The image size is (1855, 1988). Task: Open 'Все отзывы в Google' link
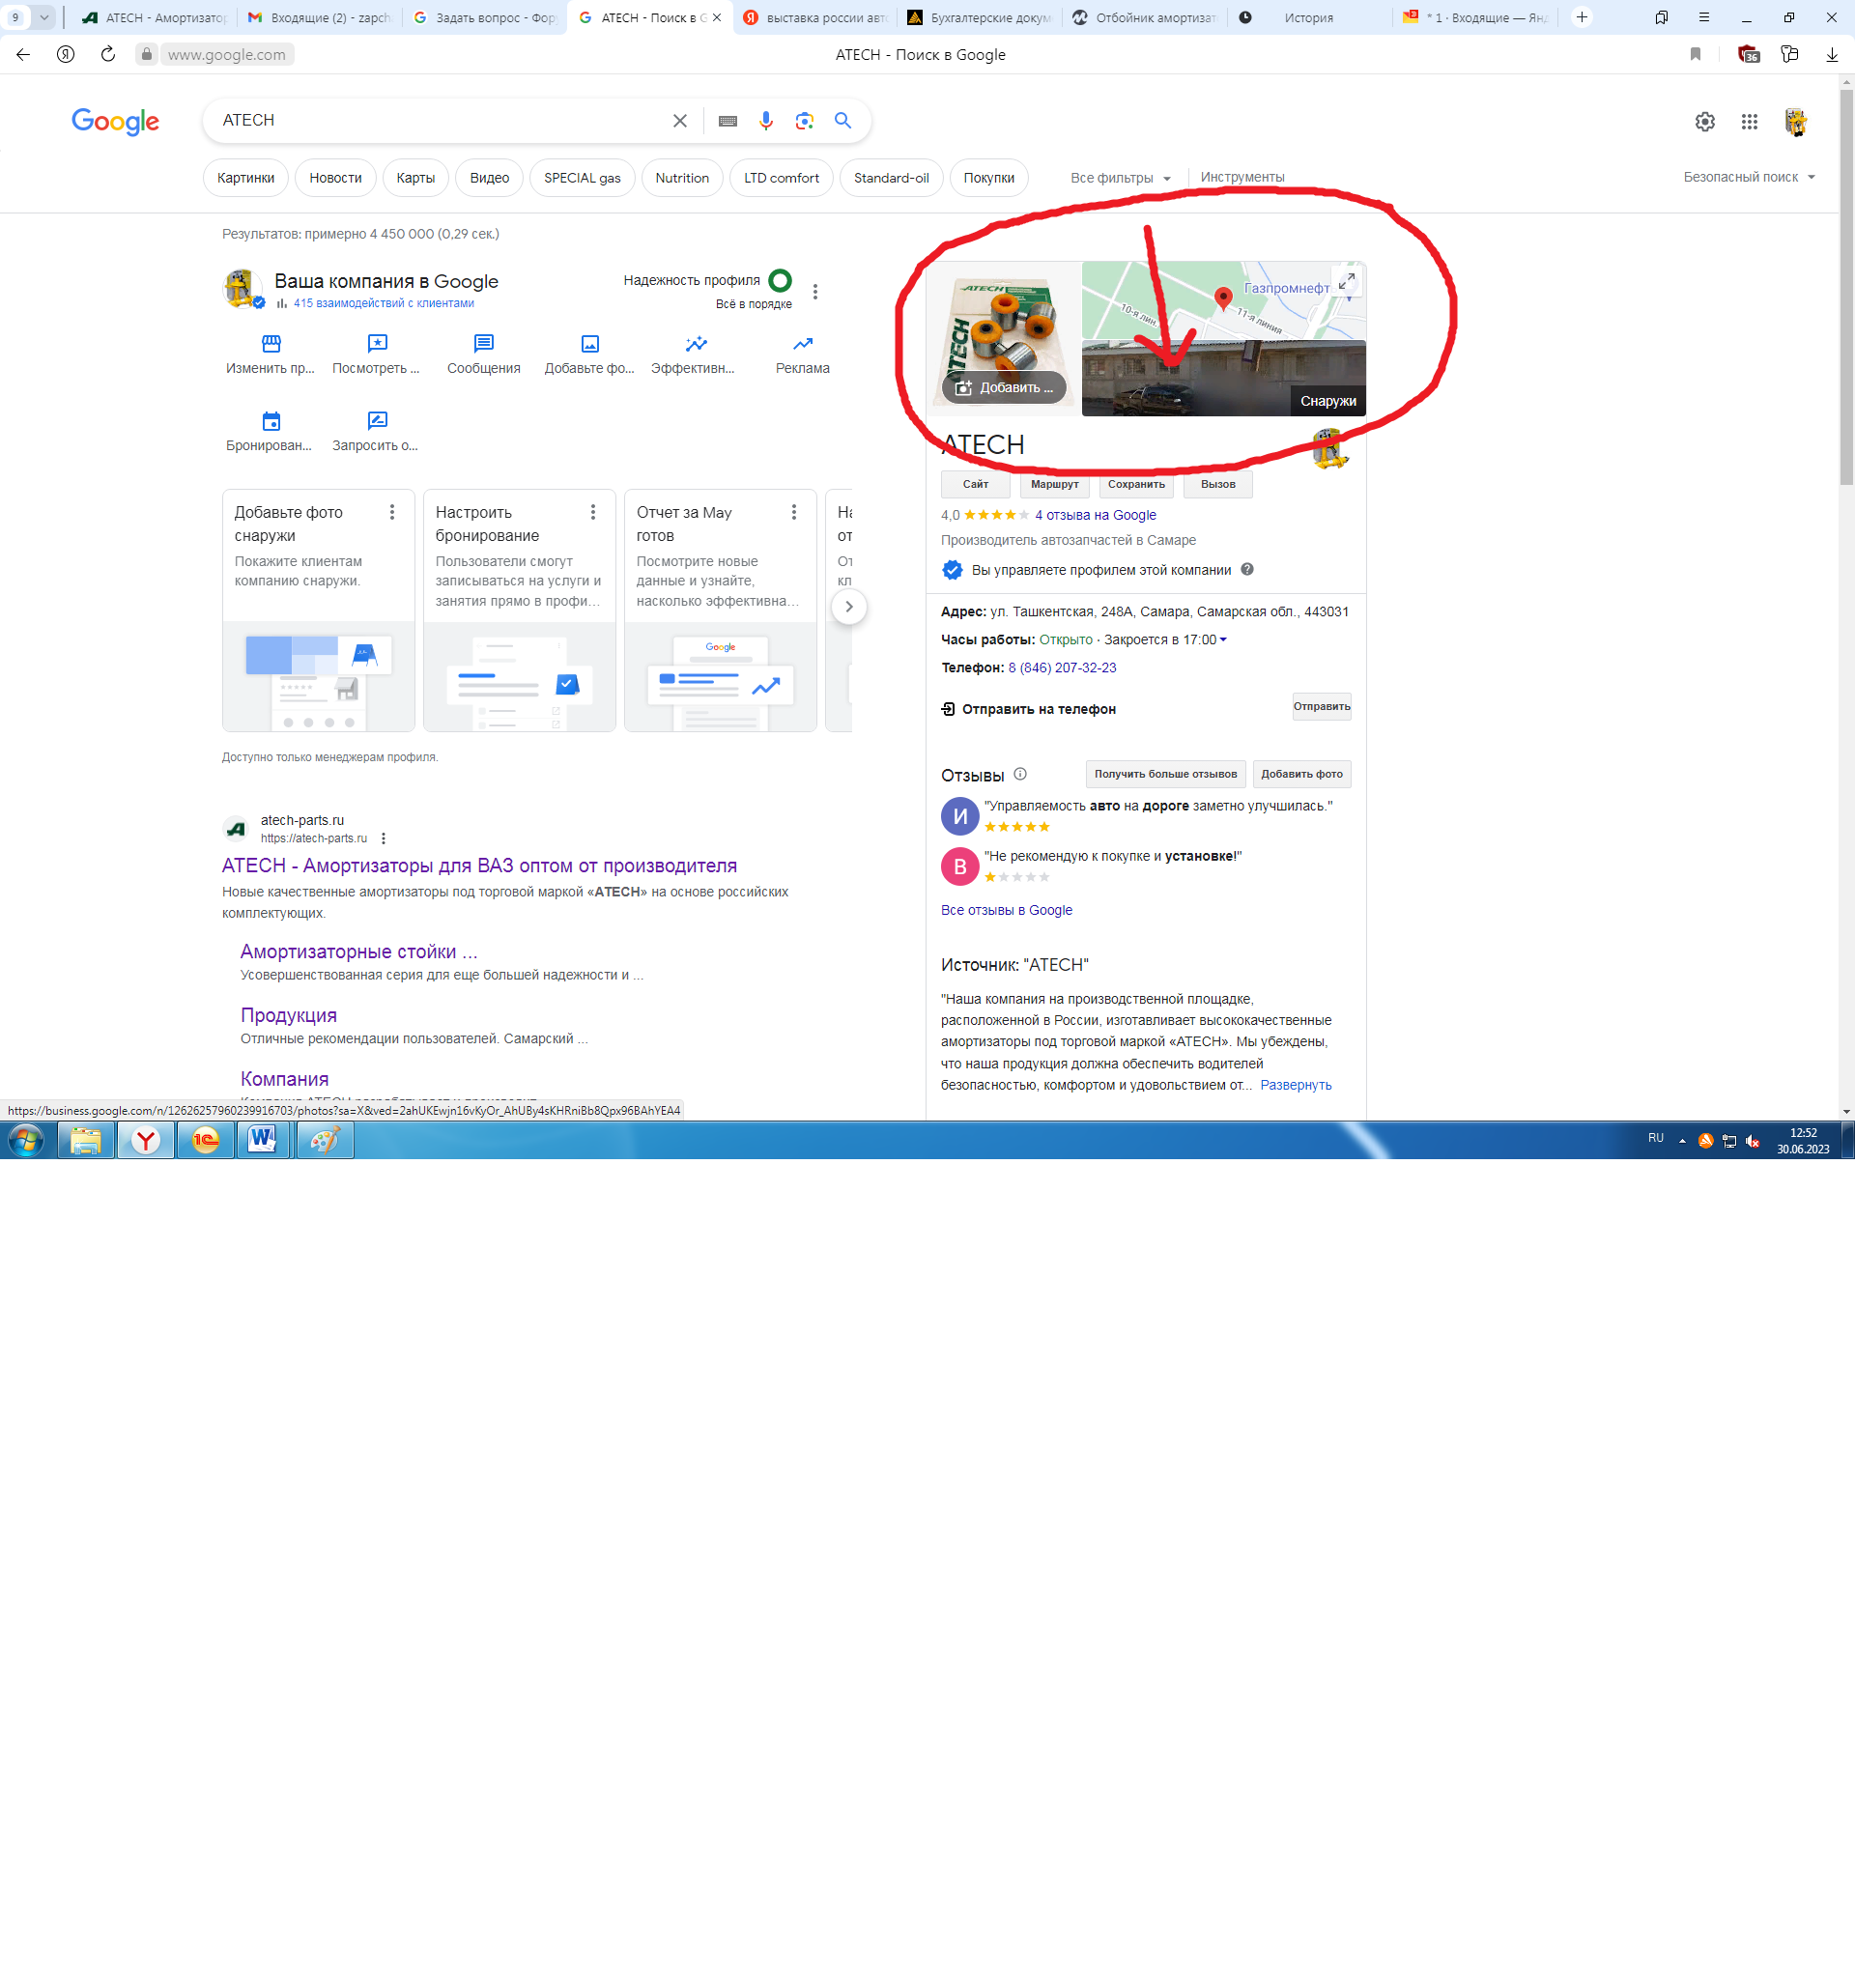pyautogui.click(x=1006, y=910)
